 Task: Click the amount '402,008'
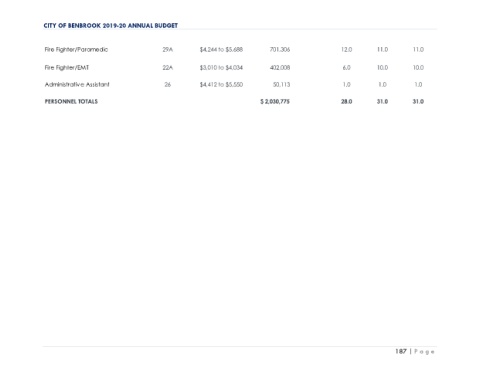[x=280, y=68]
